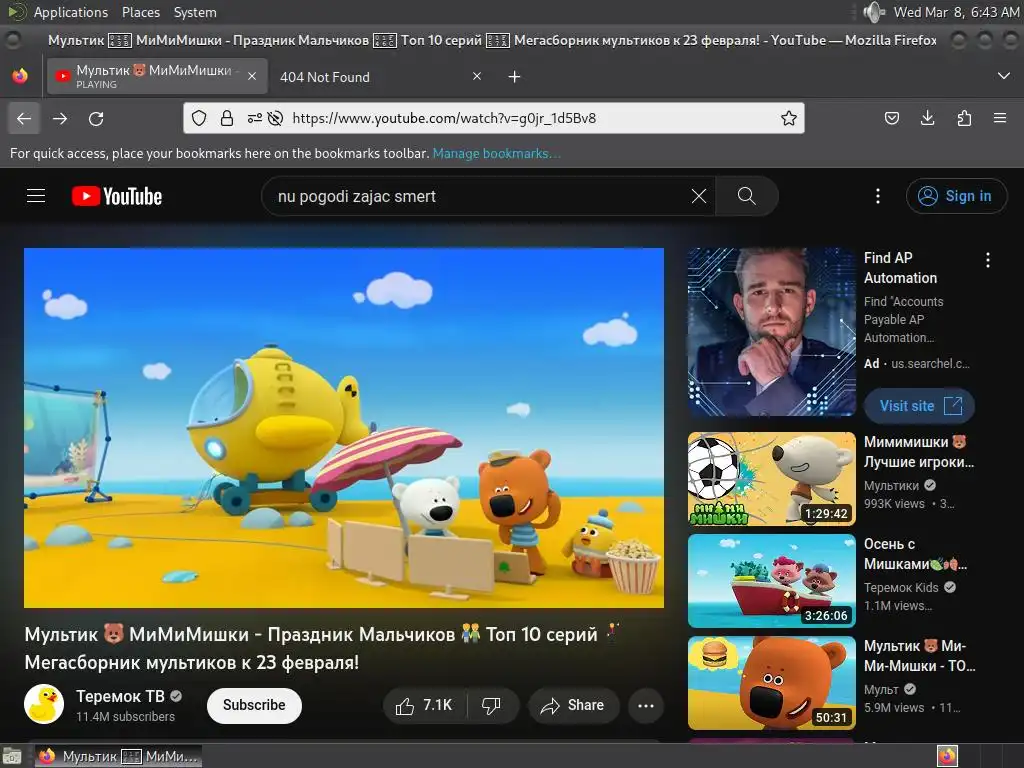Viewport: 1024px width, 768px height.
Task: Click the Firefox icon in the bottom panel tray
Action: pos(947,756)
